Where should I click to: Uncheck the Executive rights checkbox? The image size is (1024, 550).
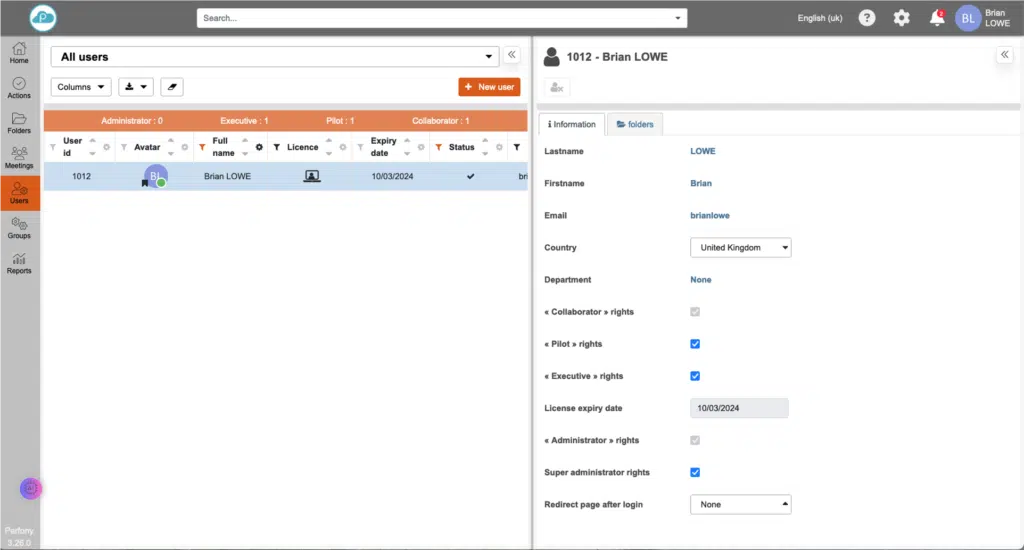pos(695,376)
